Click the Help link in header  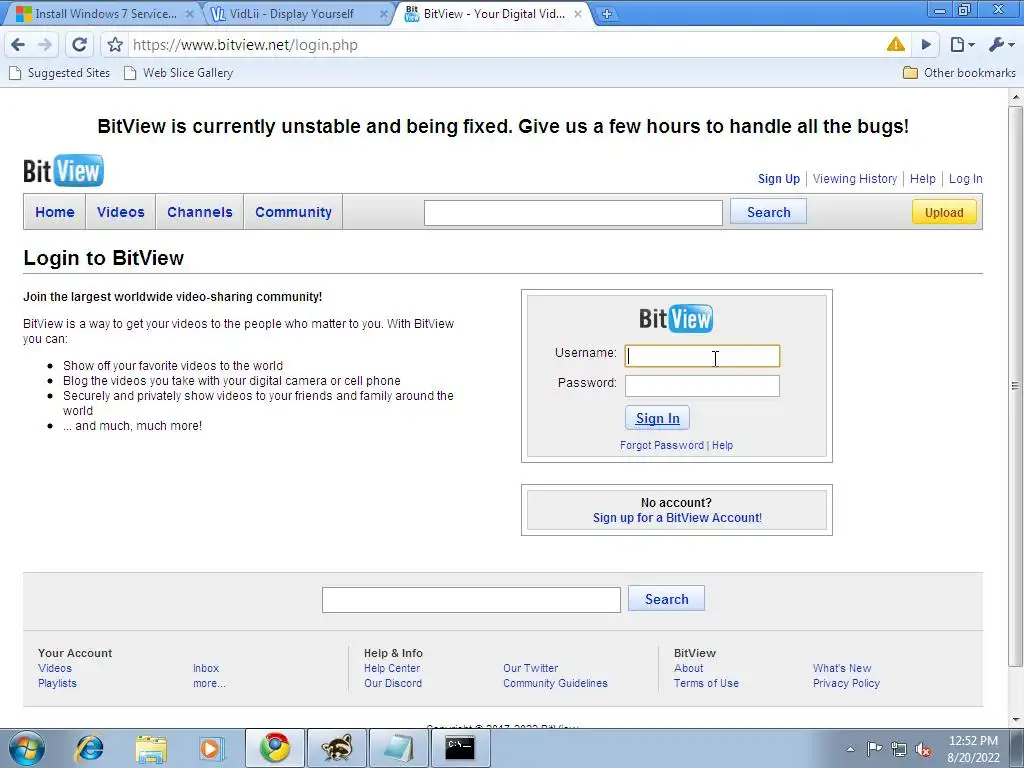tap(922, 179)
